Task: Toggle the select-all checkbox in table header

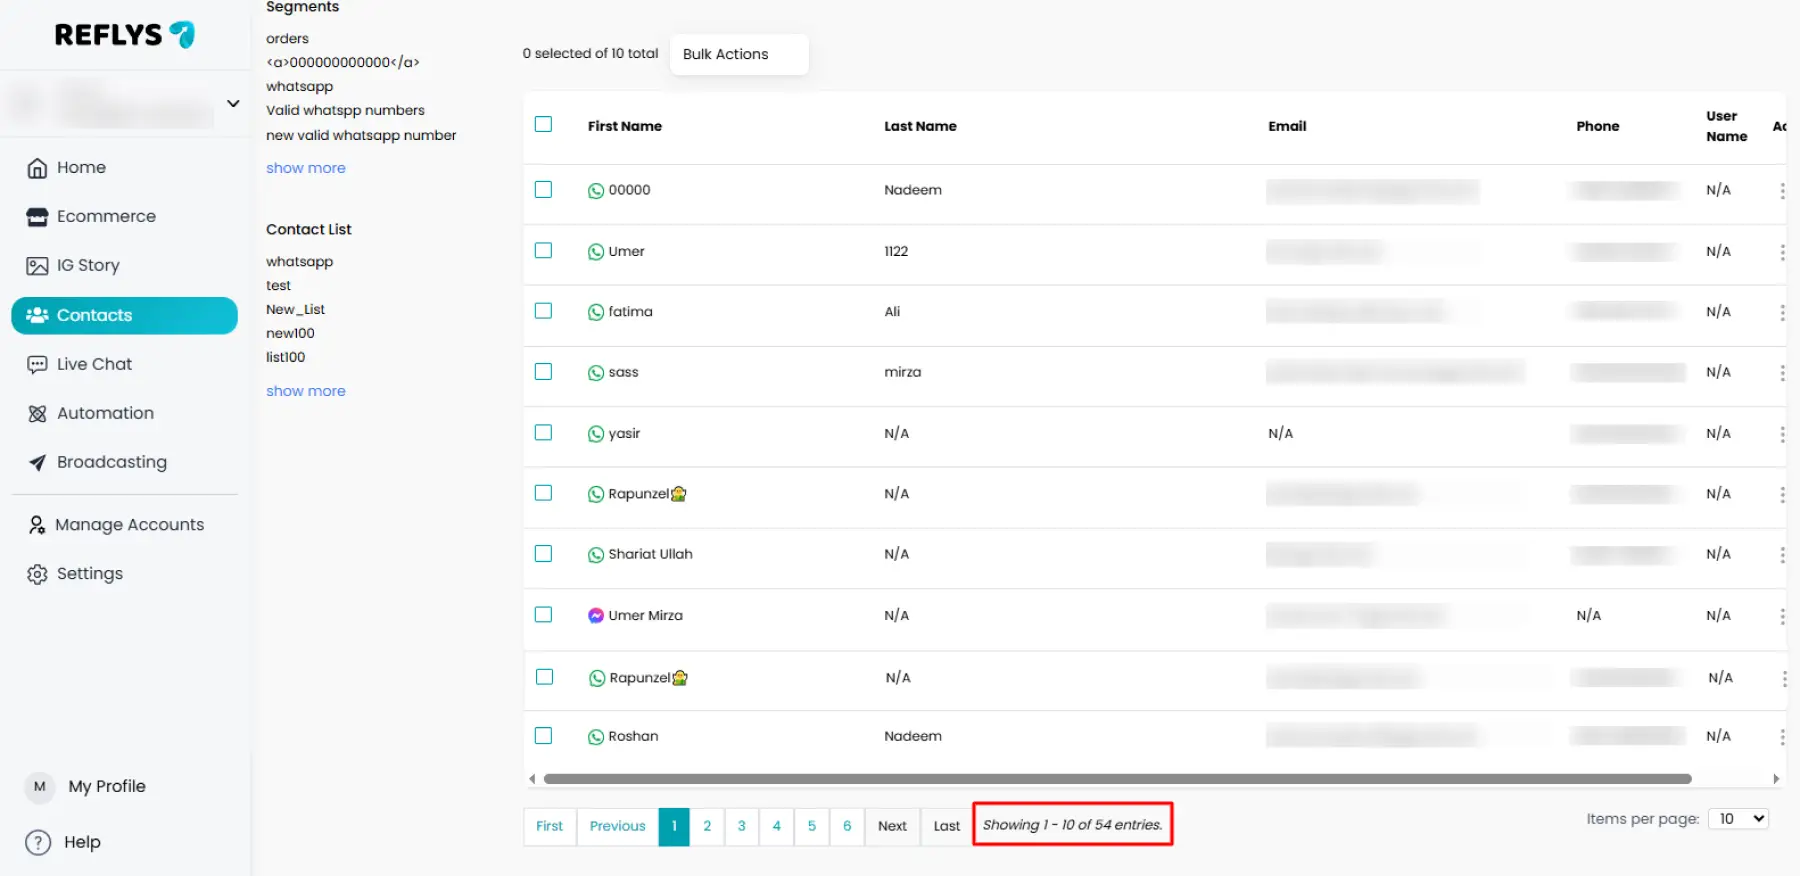Action: [543, 125]
